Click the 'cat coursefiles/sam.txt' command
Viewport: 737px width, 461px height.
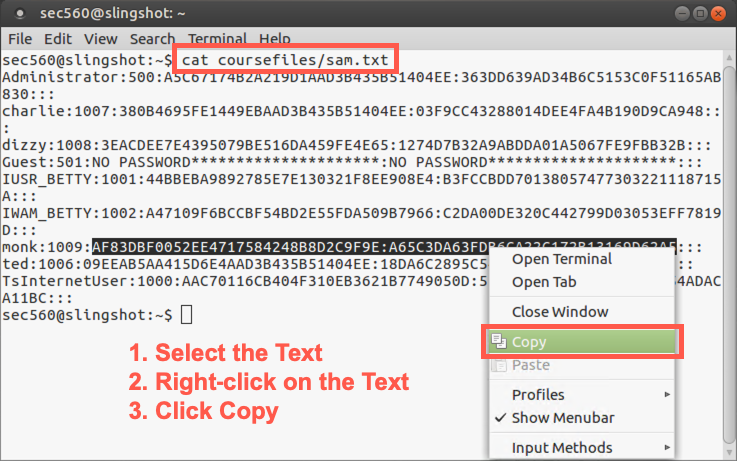click(285, 60)
